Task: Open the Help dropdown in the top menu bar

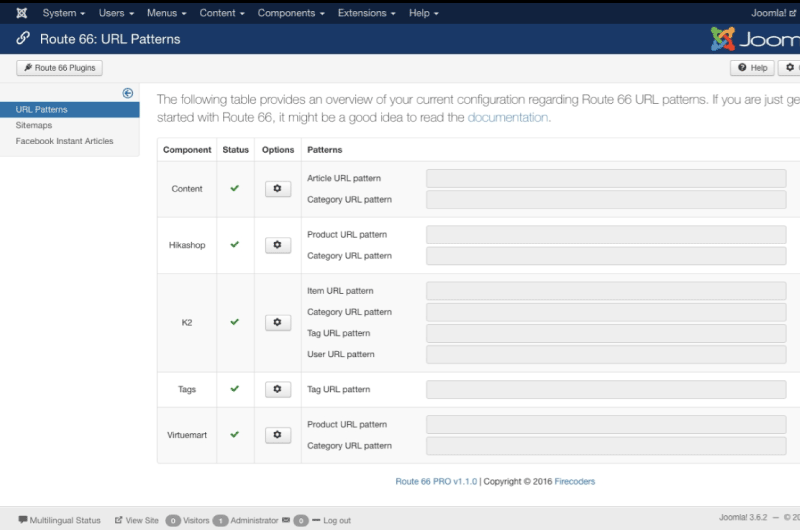Action: (x=423, y=13)
